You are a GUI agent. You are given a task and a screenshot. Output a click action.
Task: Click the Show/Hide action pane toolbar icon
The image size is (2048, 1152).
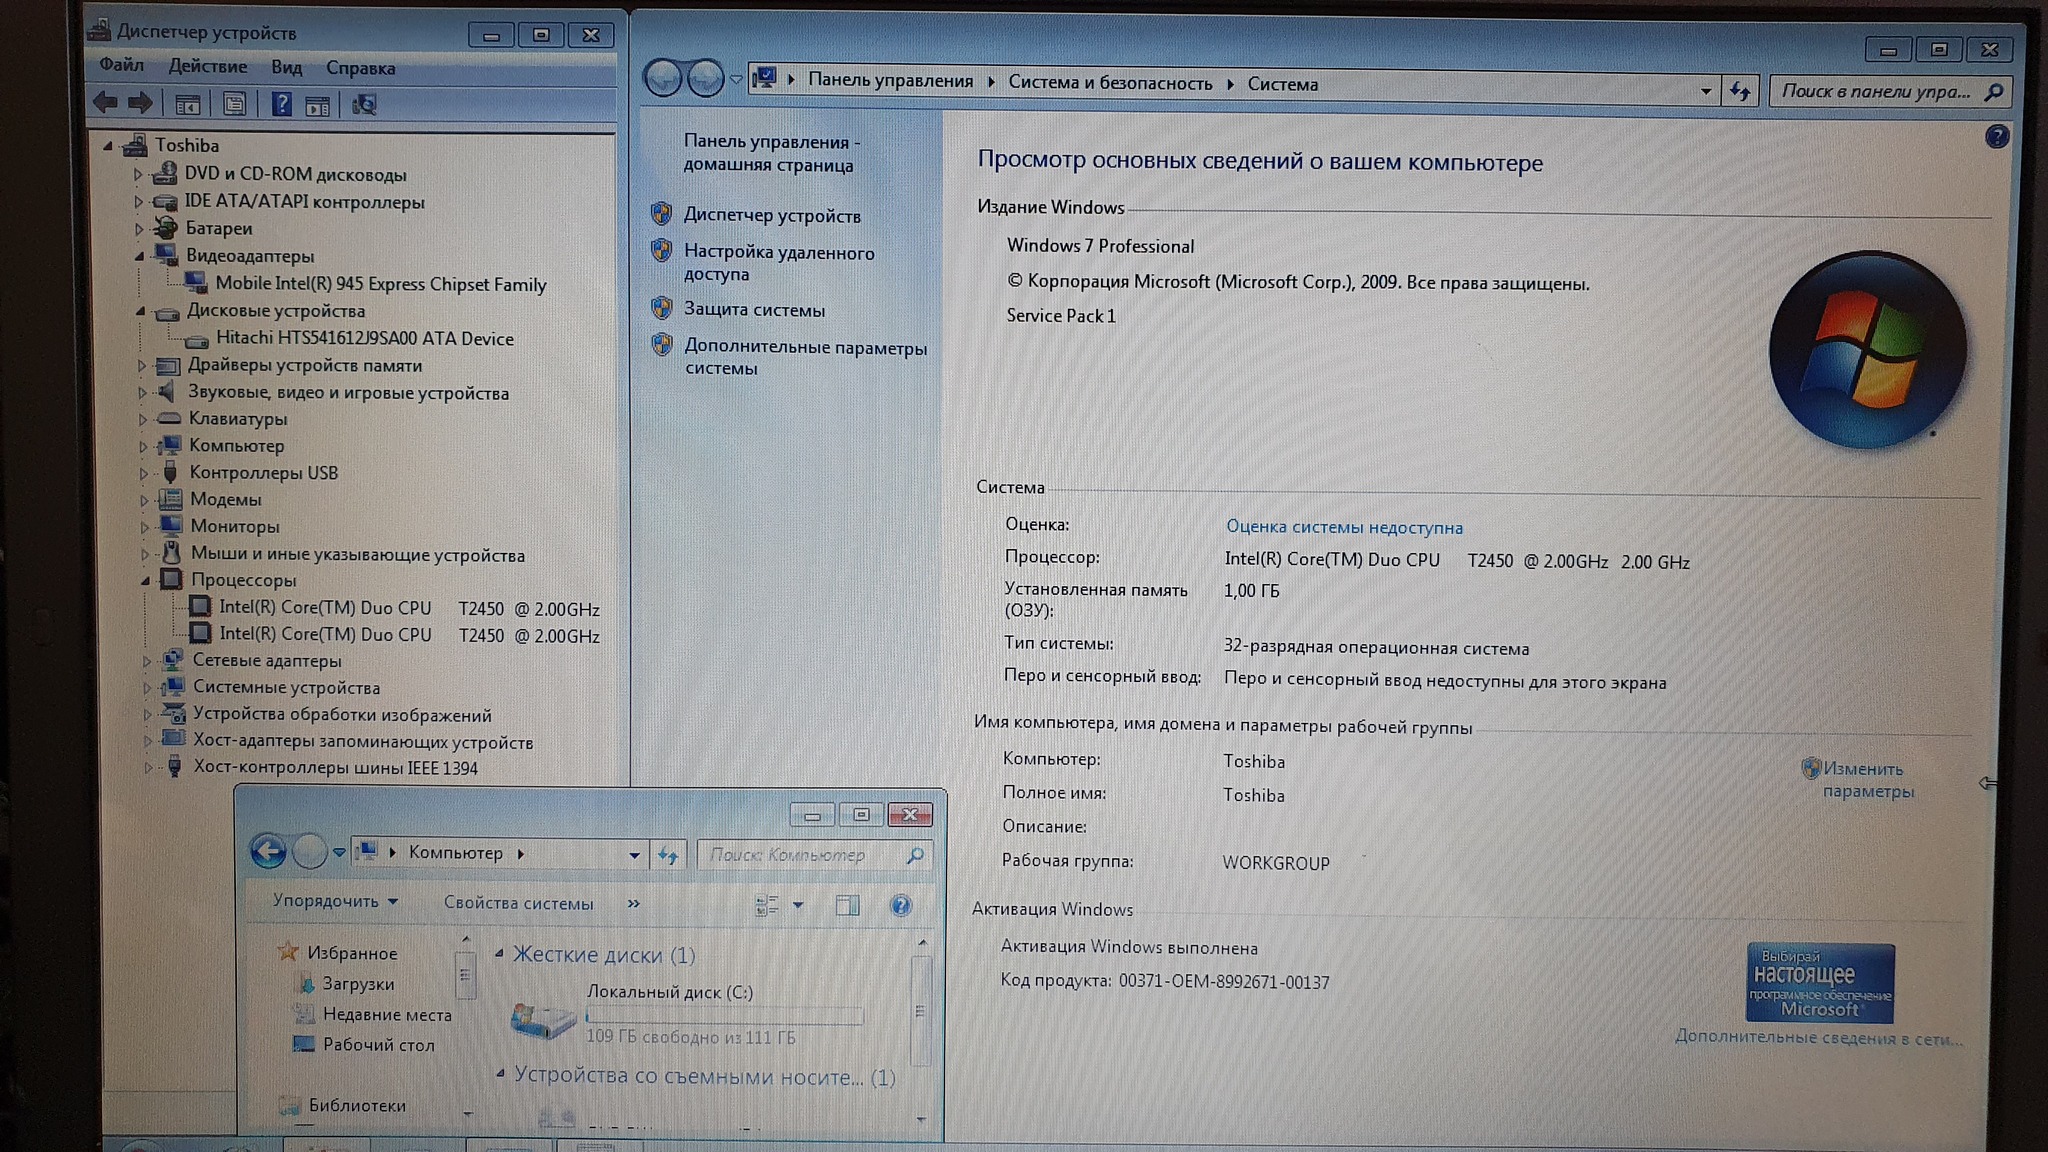(317, 105)
